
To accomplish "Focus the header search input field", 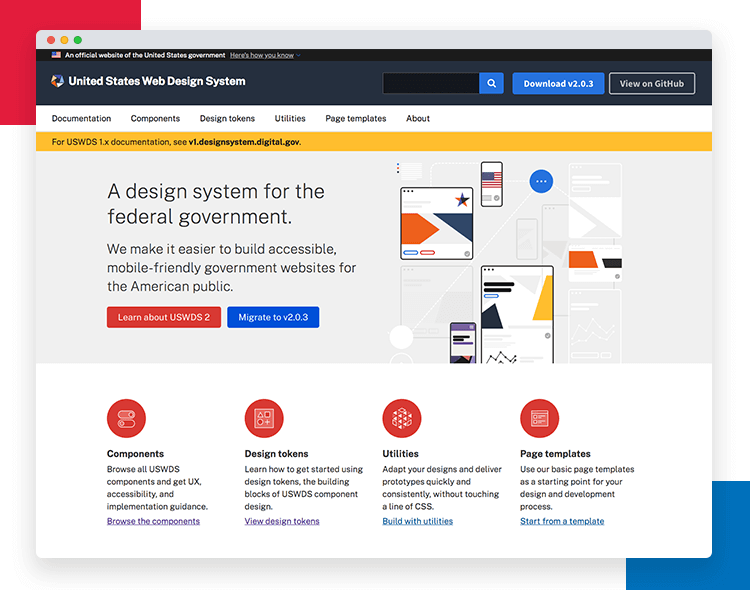I will pyautogui.click(x=431, y=83).
